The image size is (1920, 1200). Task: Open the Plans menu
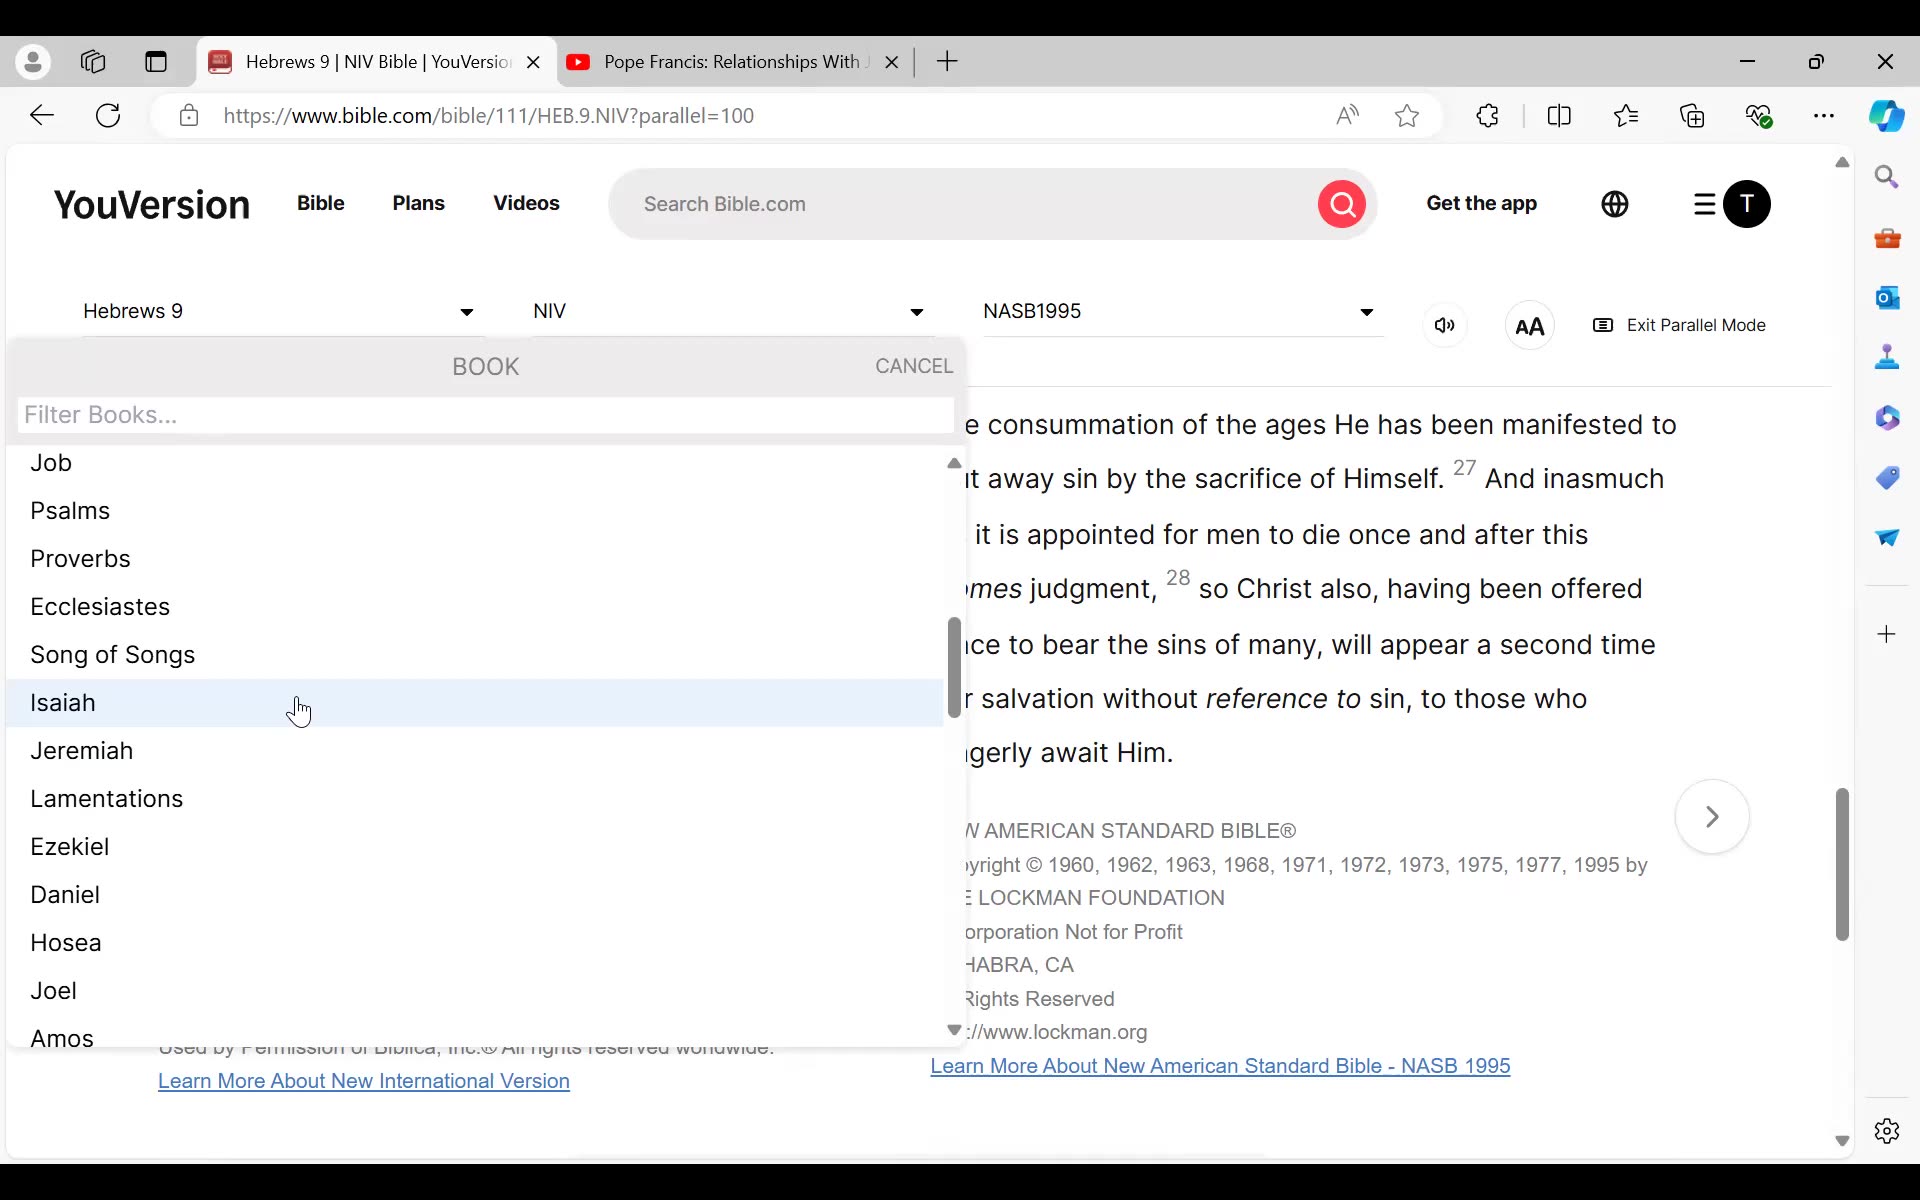pos(418,203)
